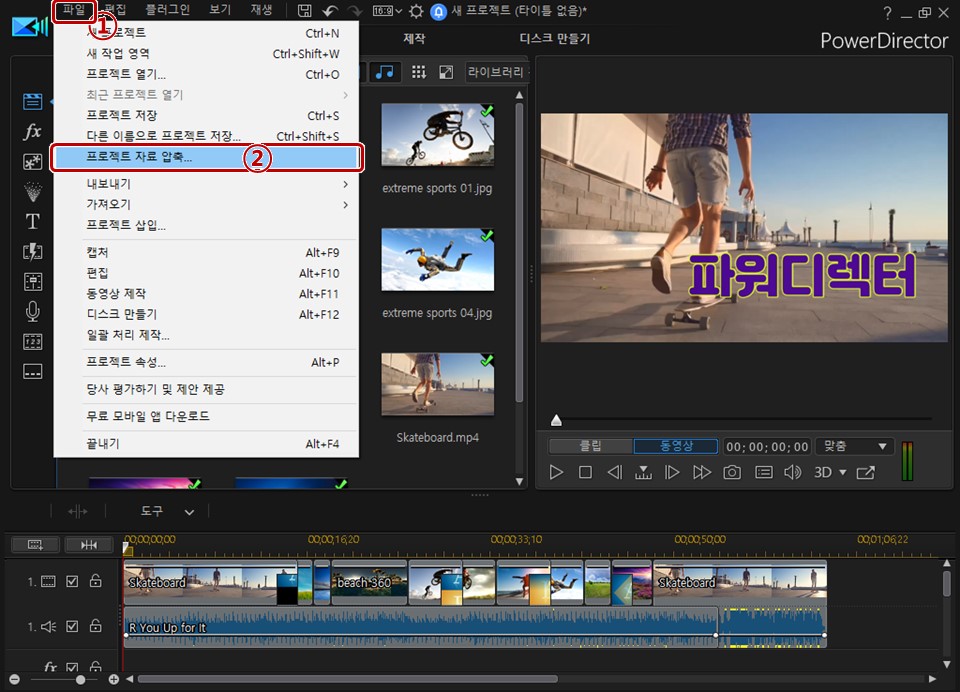Open the View menu
Screen dimensions: 960x692
220,10
